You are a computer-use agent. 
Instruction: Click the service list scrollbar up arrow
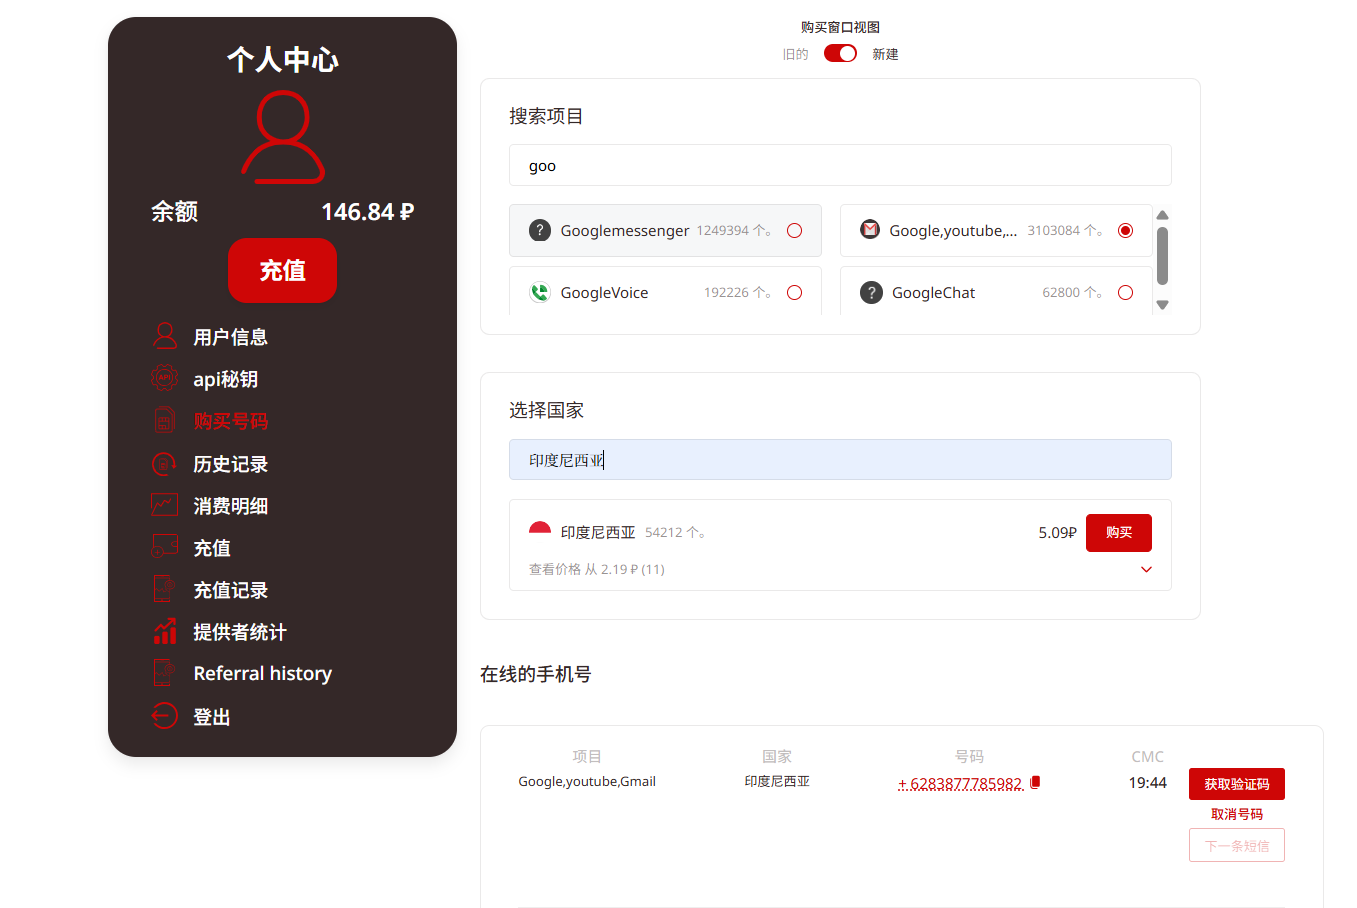(1162, 215)
